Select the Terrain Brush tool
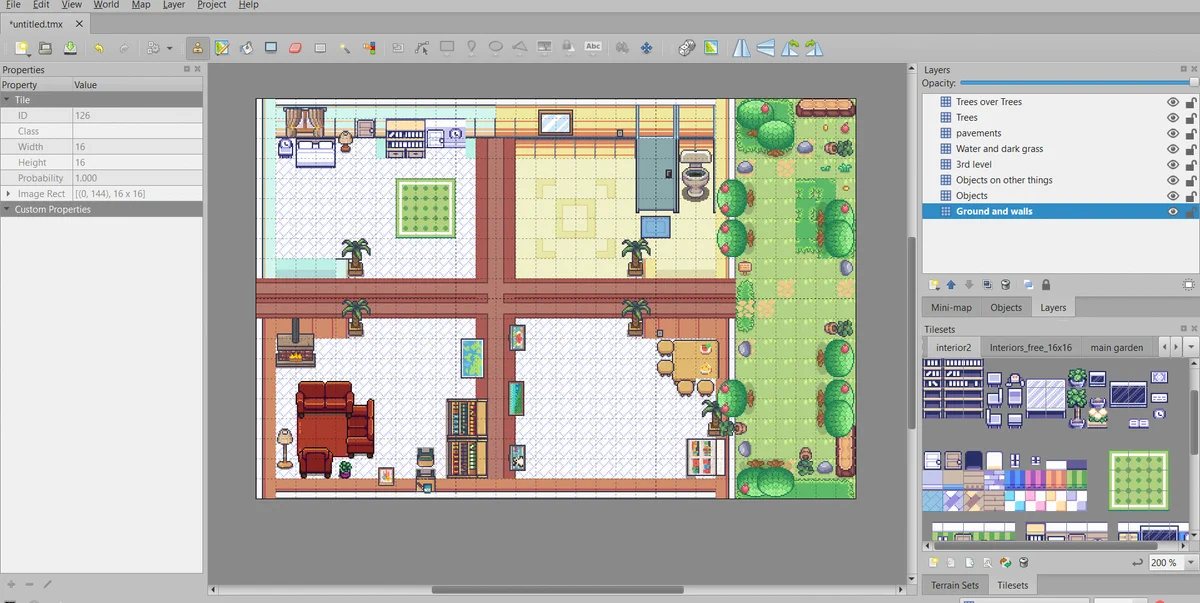The width and height of the screenshot is (1200, 603). (x=221, y=47)
